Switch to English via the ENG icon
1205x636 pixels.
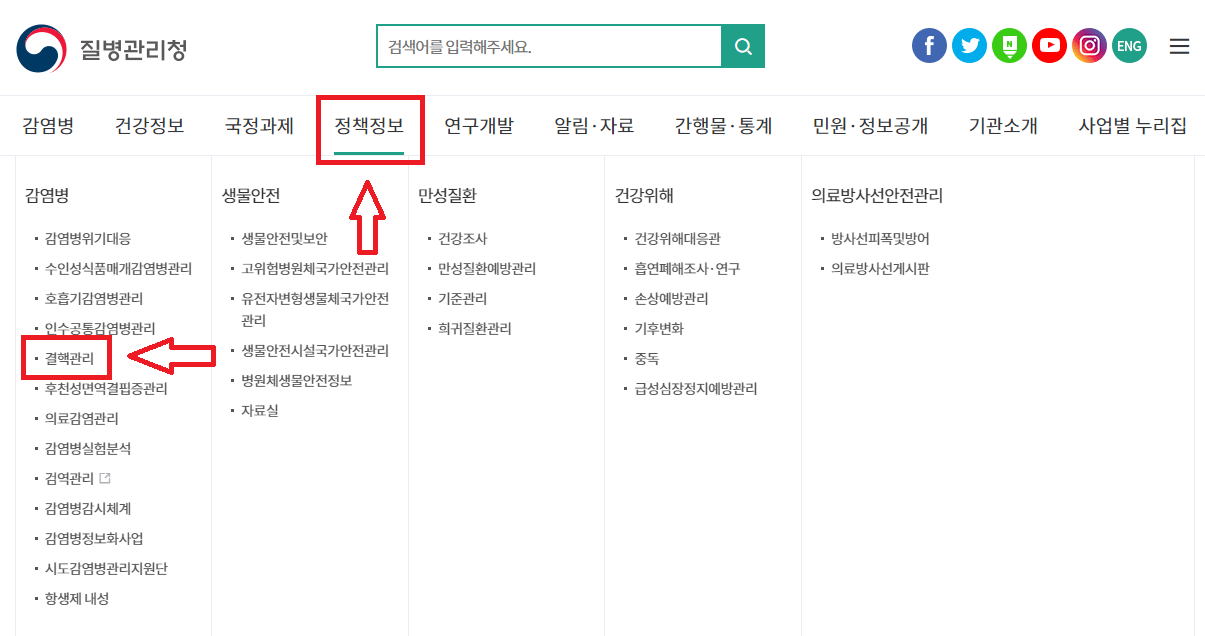tap(1129, 45)
